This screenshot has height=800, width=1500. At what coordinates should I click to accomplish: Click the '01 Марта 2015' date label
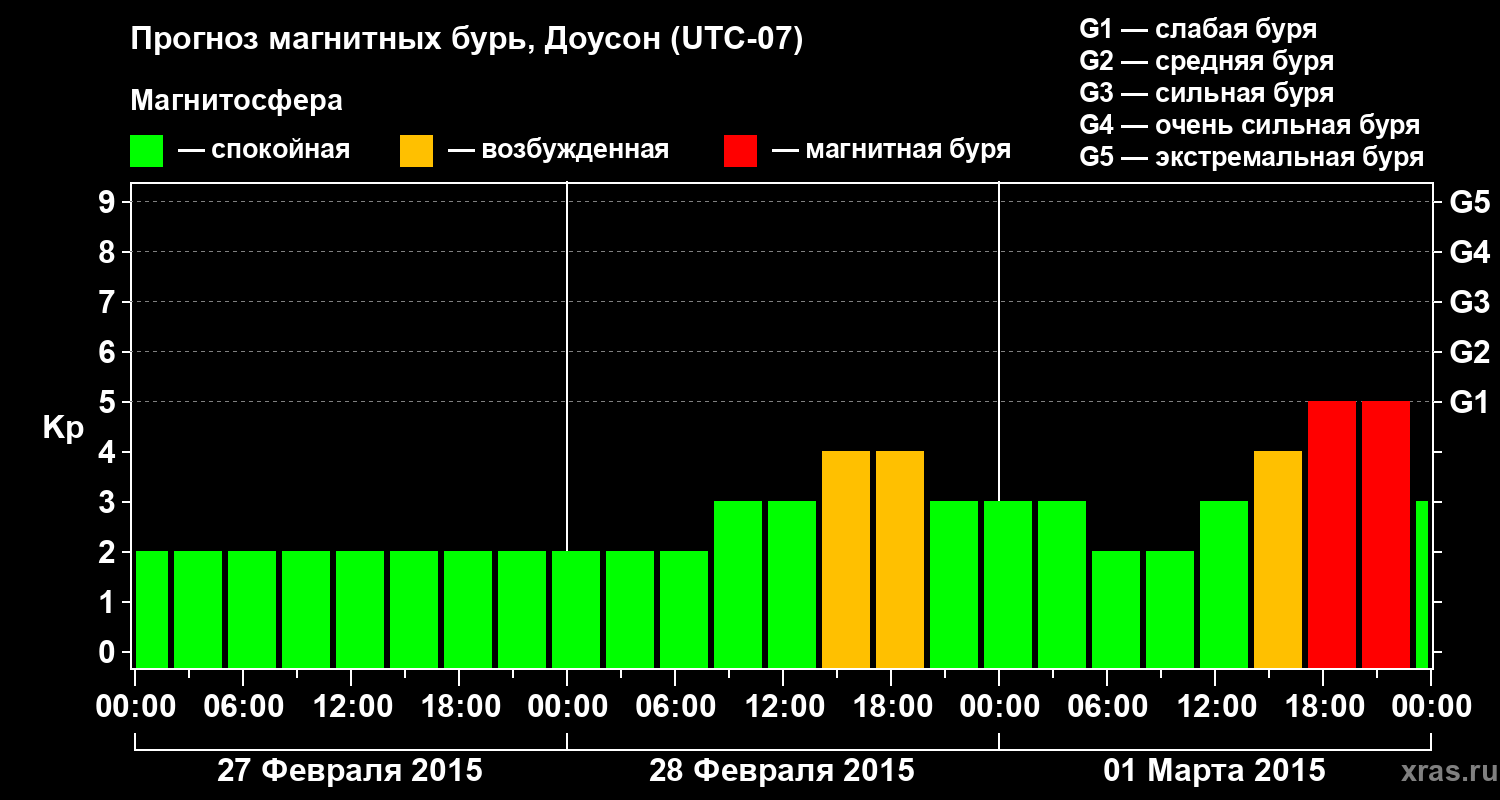click(x=1215, y=771)
